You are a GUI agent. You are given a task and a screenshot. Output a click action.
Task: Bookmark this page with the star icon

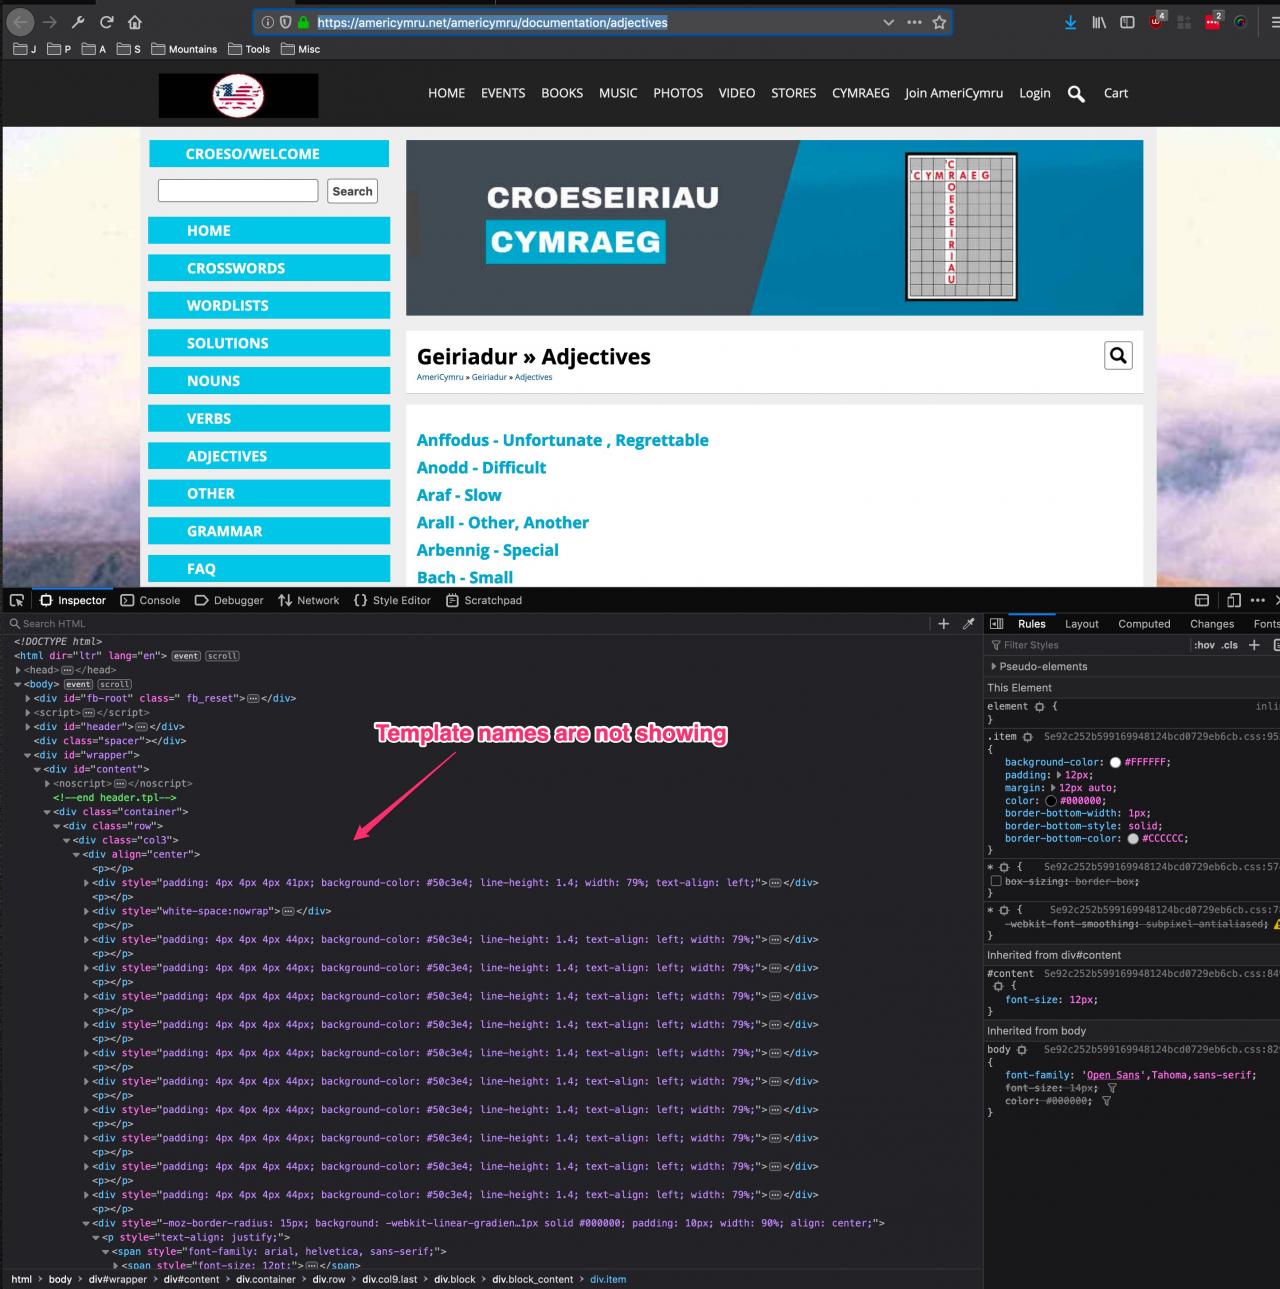pos(939,22)
